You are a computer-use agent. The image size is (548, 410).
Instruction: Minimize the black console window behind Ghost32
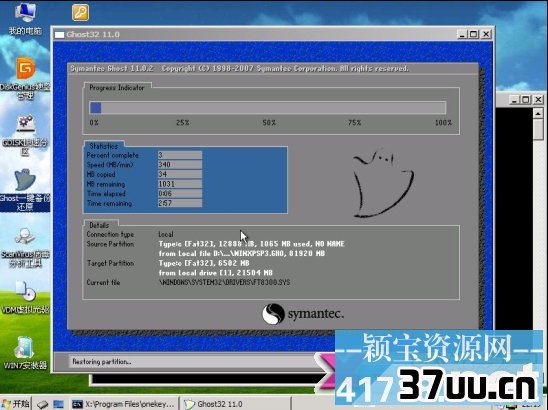[x=514, y=100]
